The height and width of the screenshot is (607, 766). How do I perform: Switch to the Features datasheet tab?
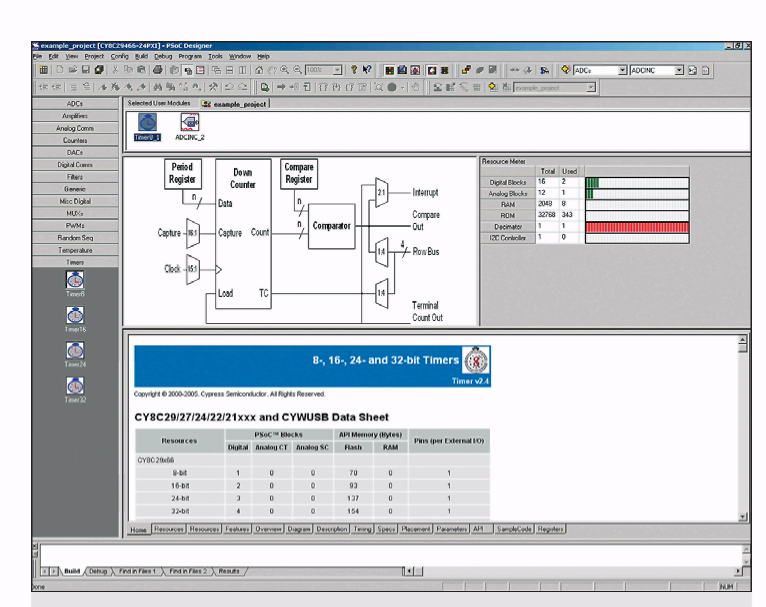(x=237, y=529)
